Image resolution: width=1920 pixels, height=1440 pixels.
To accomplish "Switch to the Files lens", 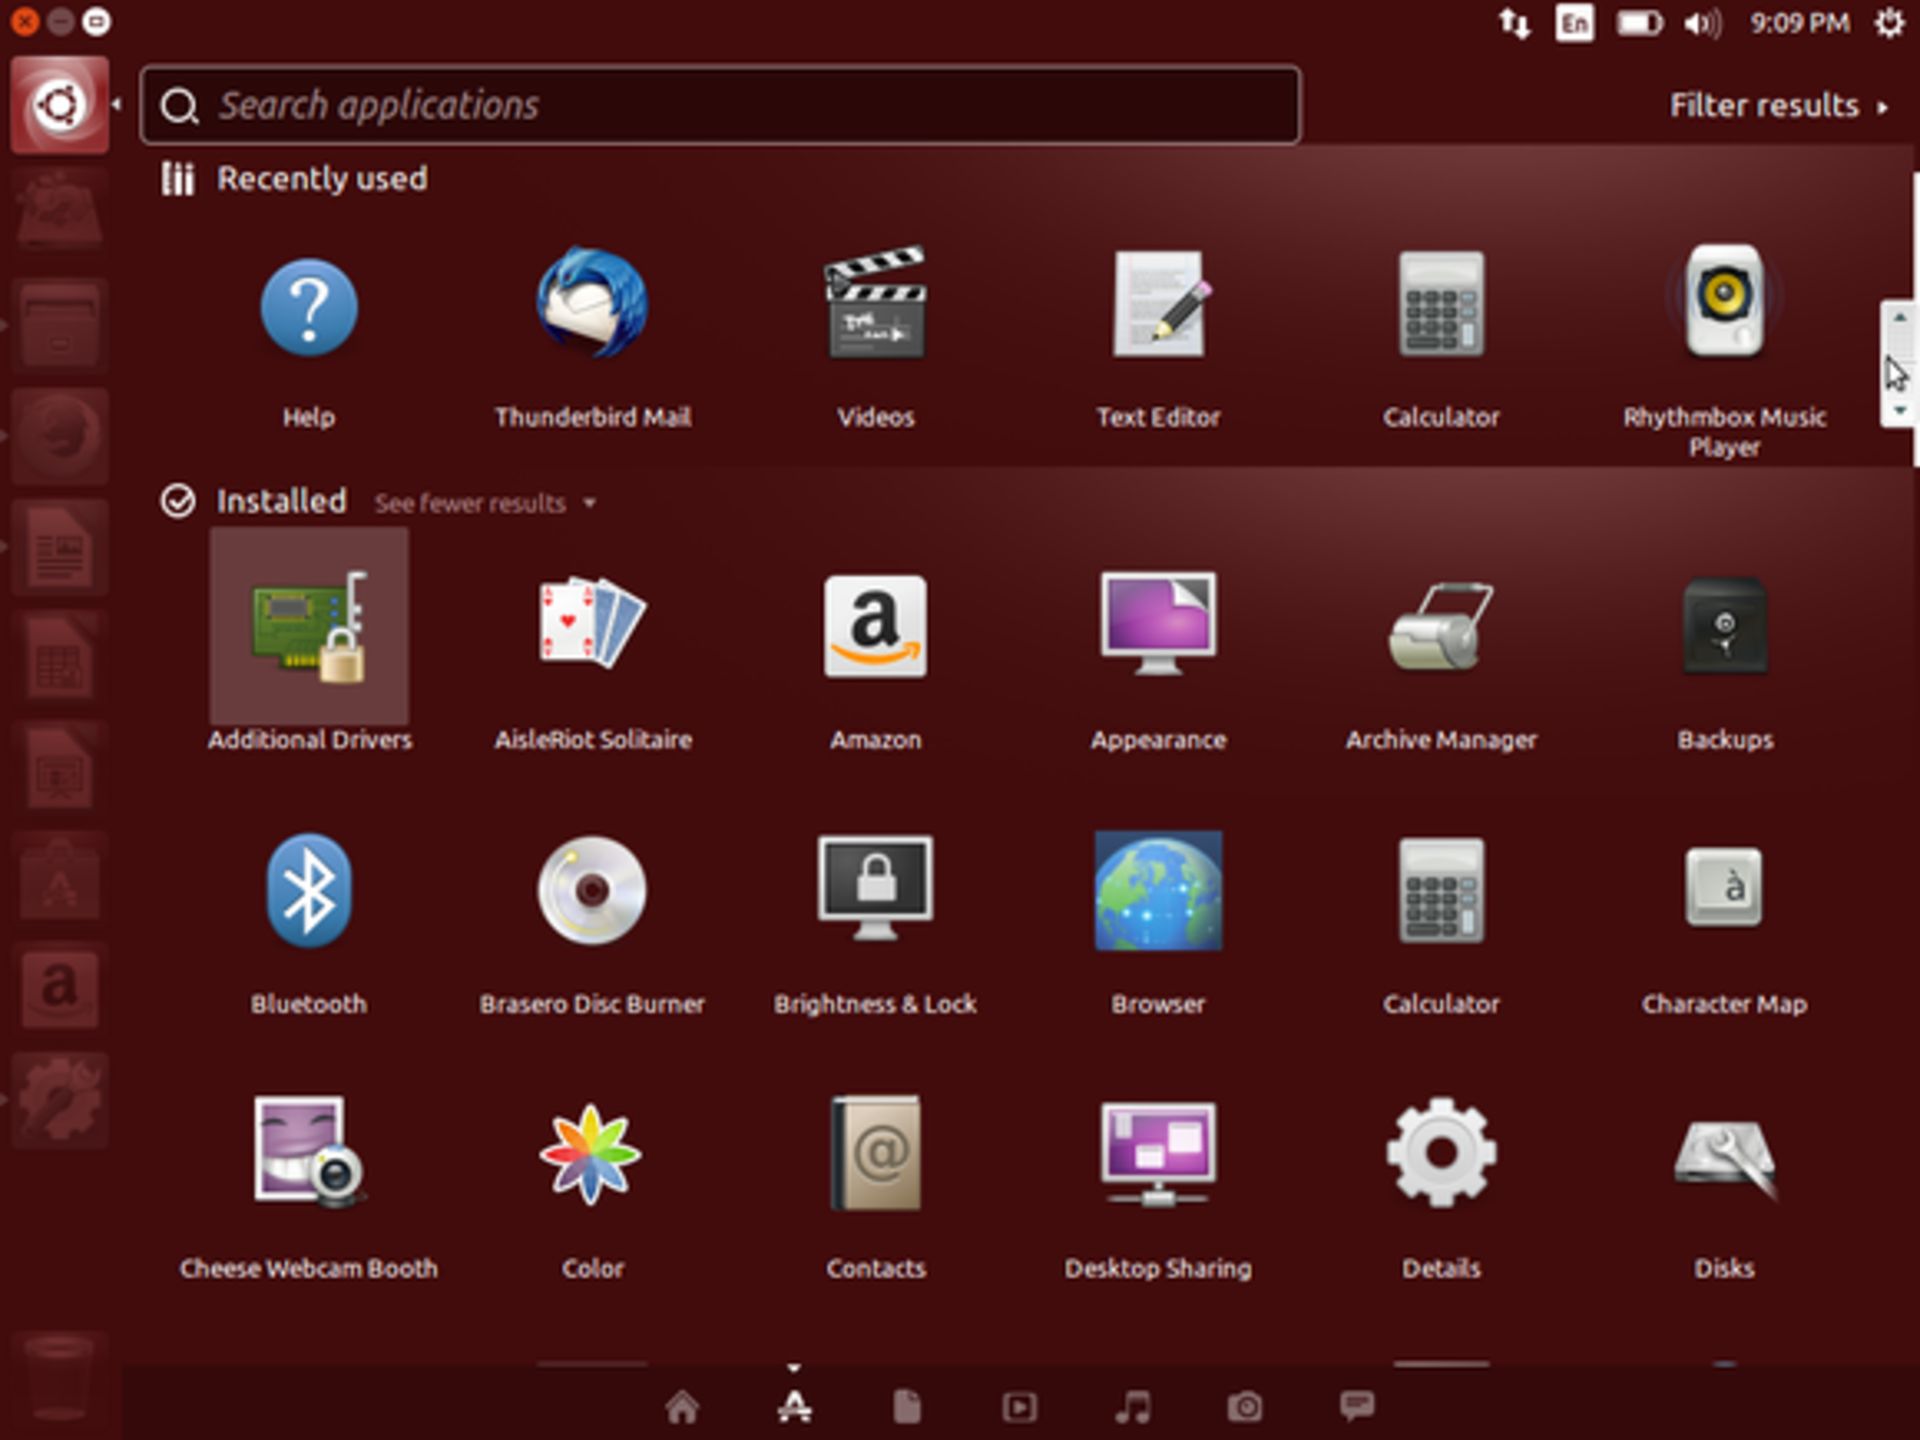I will [x=907, y=1407].
